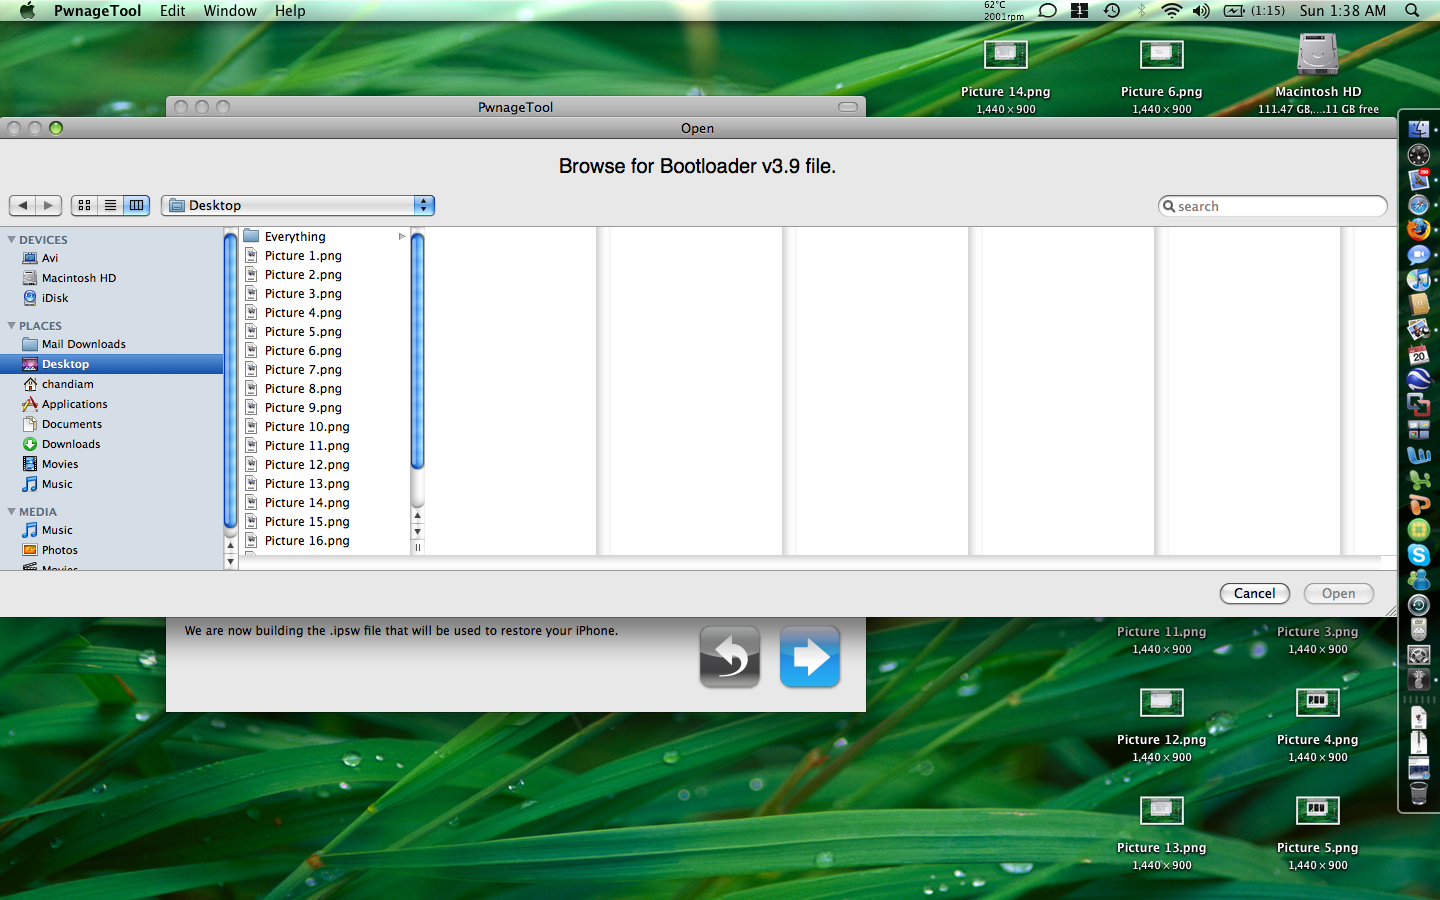
Task: Open the Window menu
Action: [230, 11]
